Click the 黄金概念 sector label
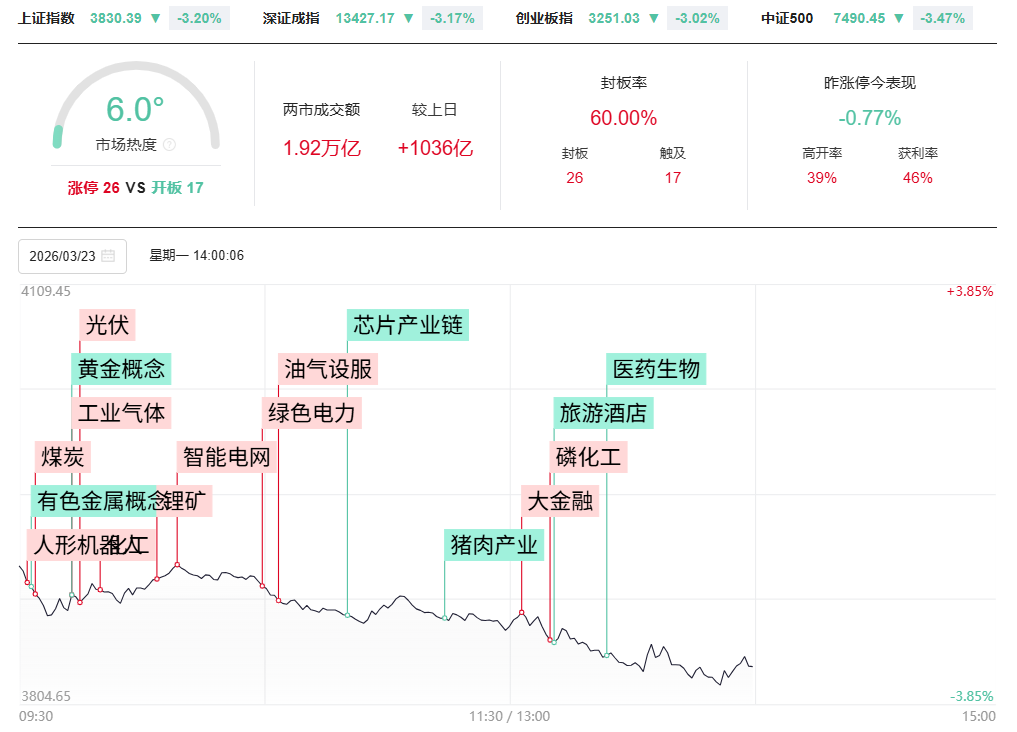Image resolution: width=1017 pixels, height=732 pixels. click(121, 369)
